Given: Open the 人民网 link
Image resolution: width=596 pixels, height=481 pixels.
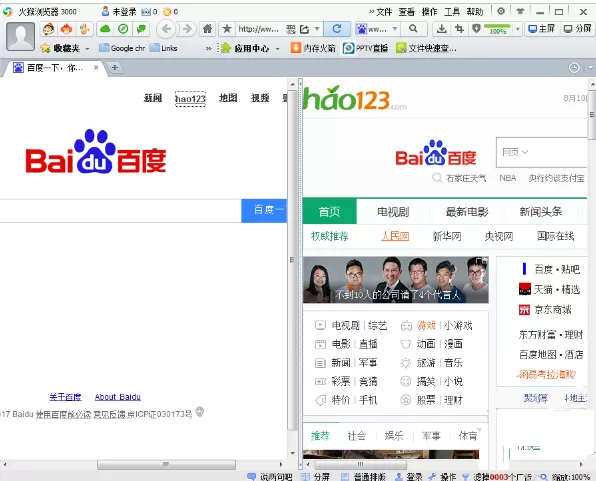Looking at the screenshot, I should pos(395,236).
